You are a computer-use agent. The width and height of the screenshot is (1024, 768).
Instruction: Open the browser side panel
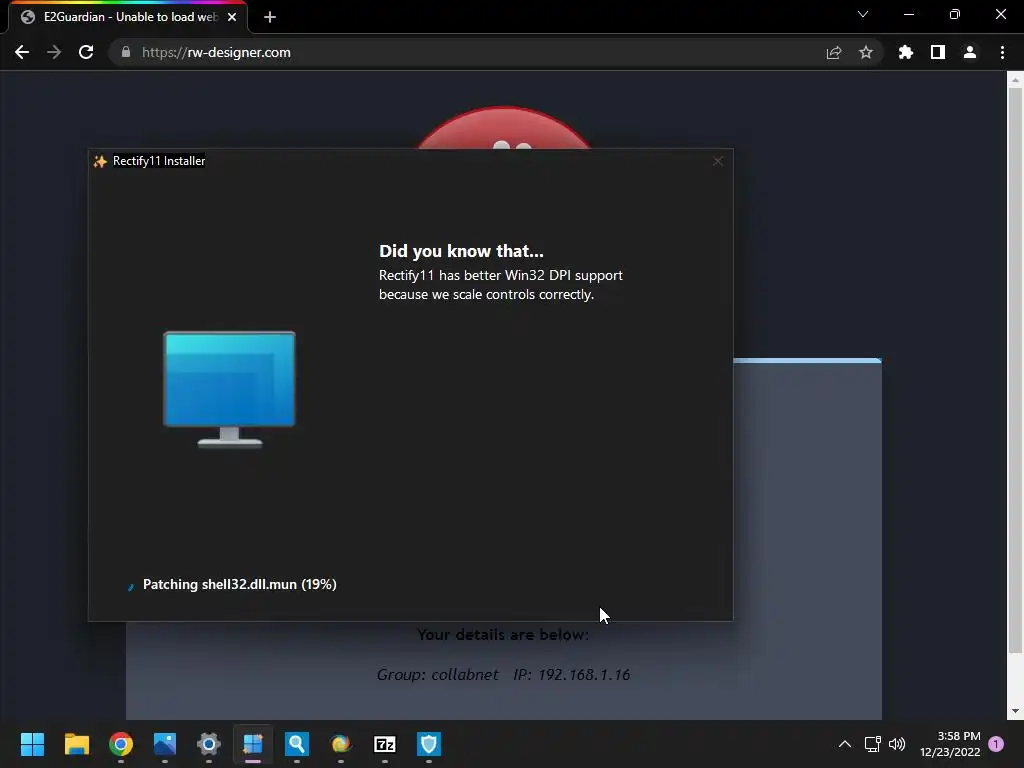937,52
